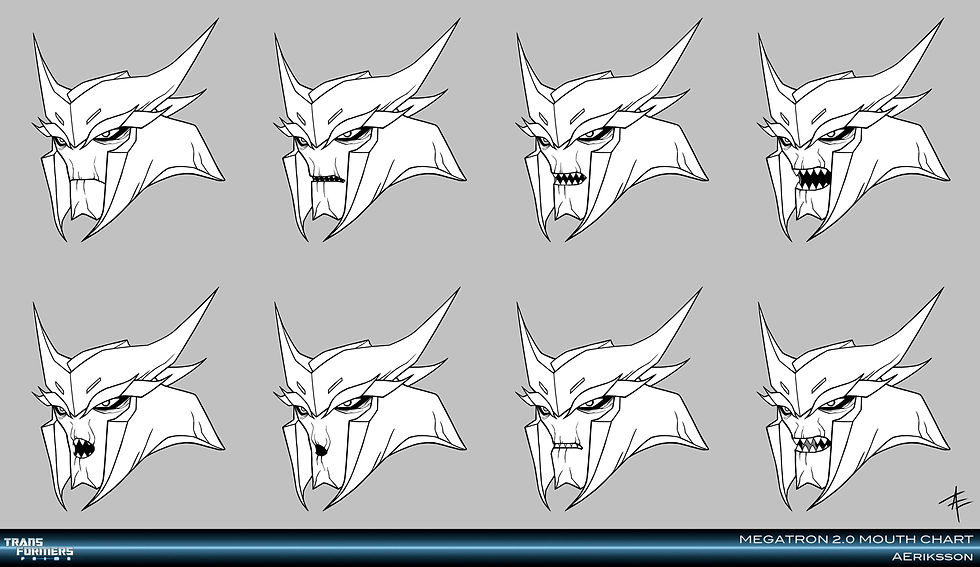Select the head with small round open mouth
This screenshot has height=567, width=980.
click(x=128, y=399)
